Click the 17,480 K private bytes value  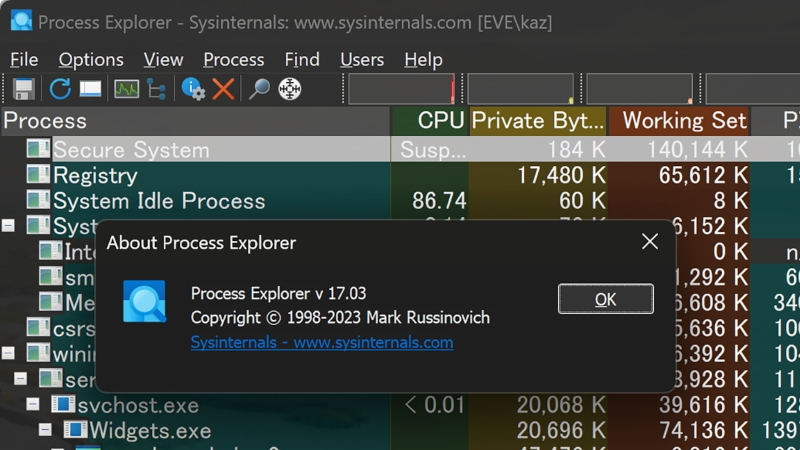pos(562,176)
